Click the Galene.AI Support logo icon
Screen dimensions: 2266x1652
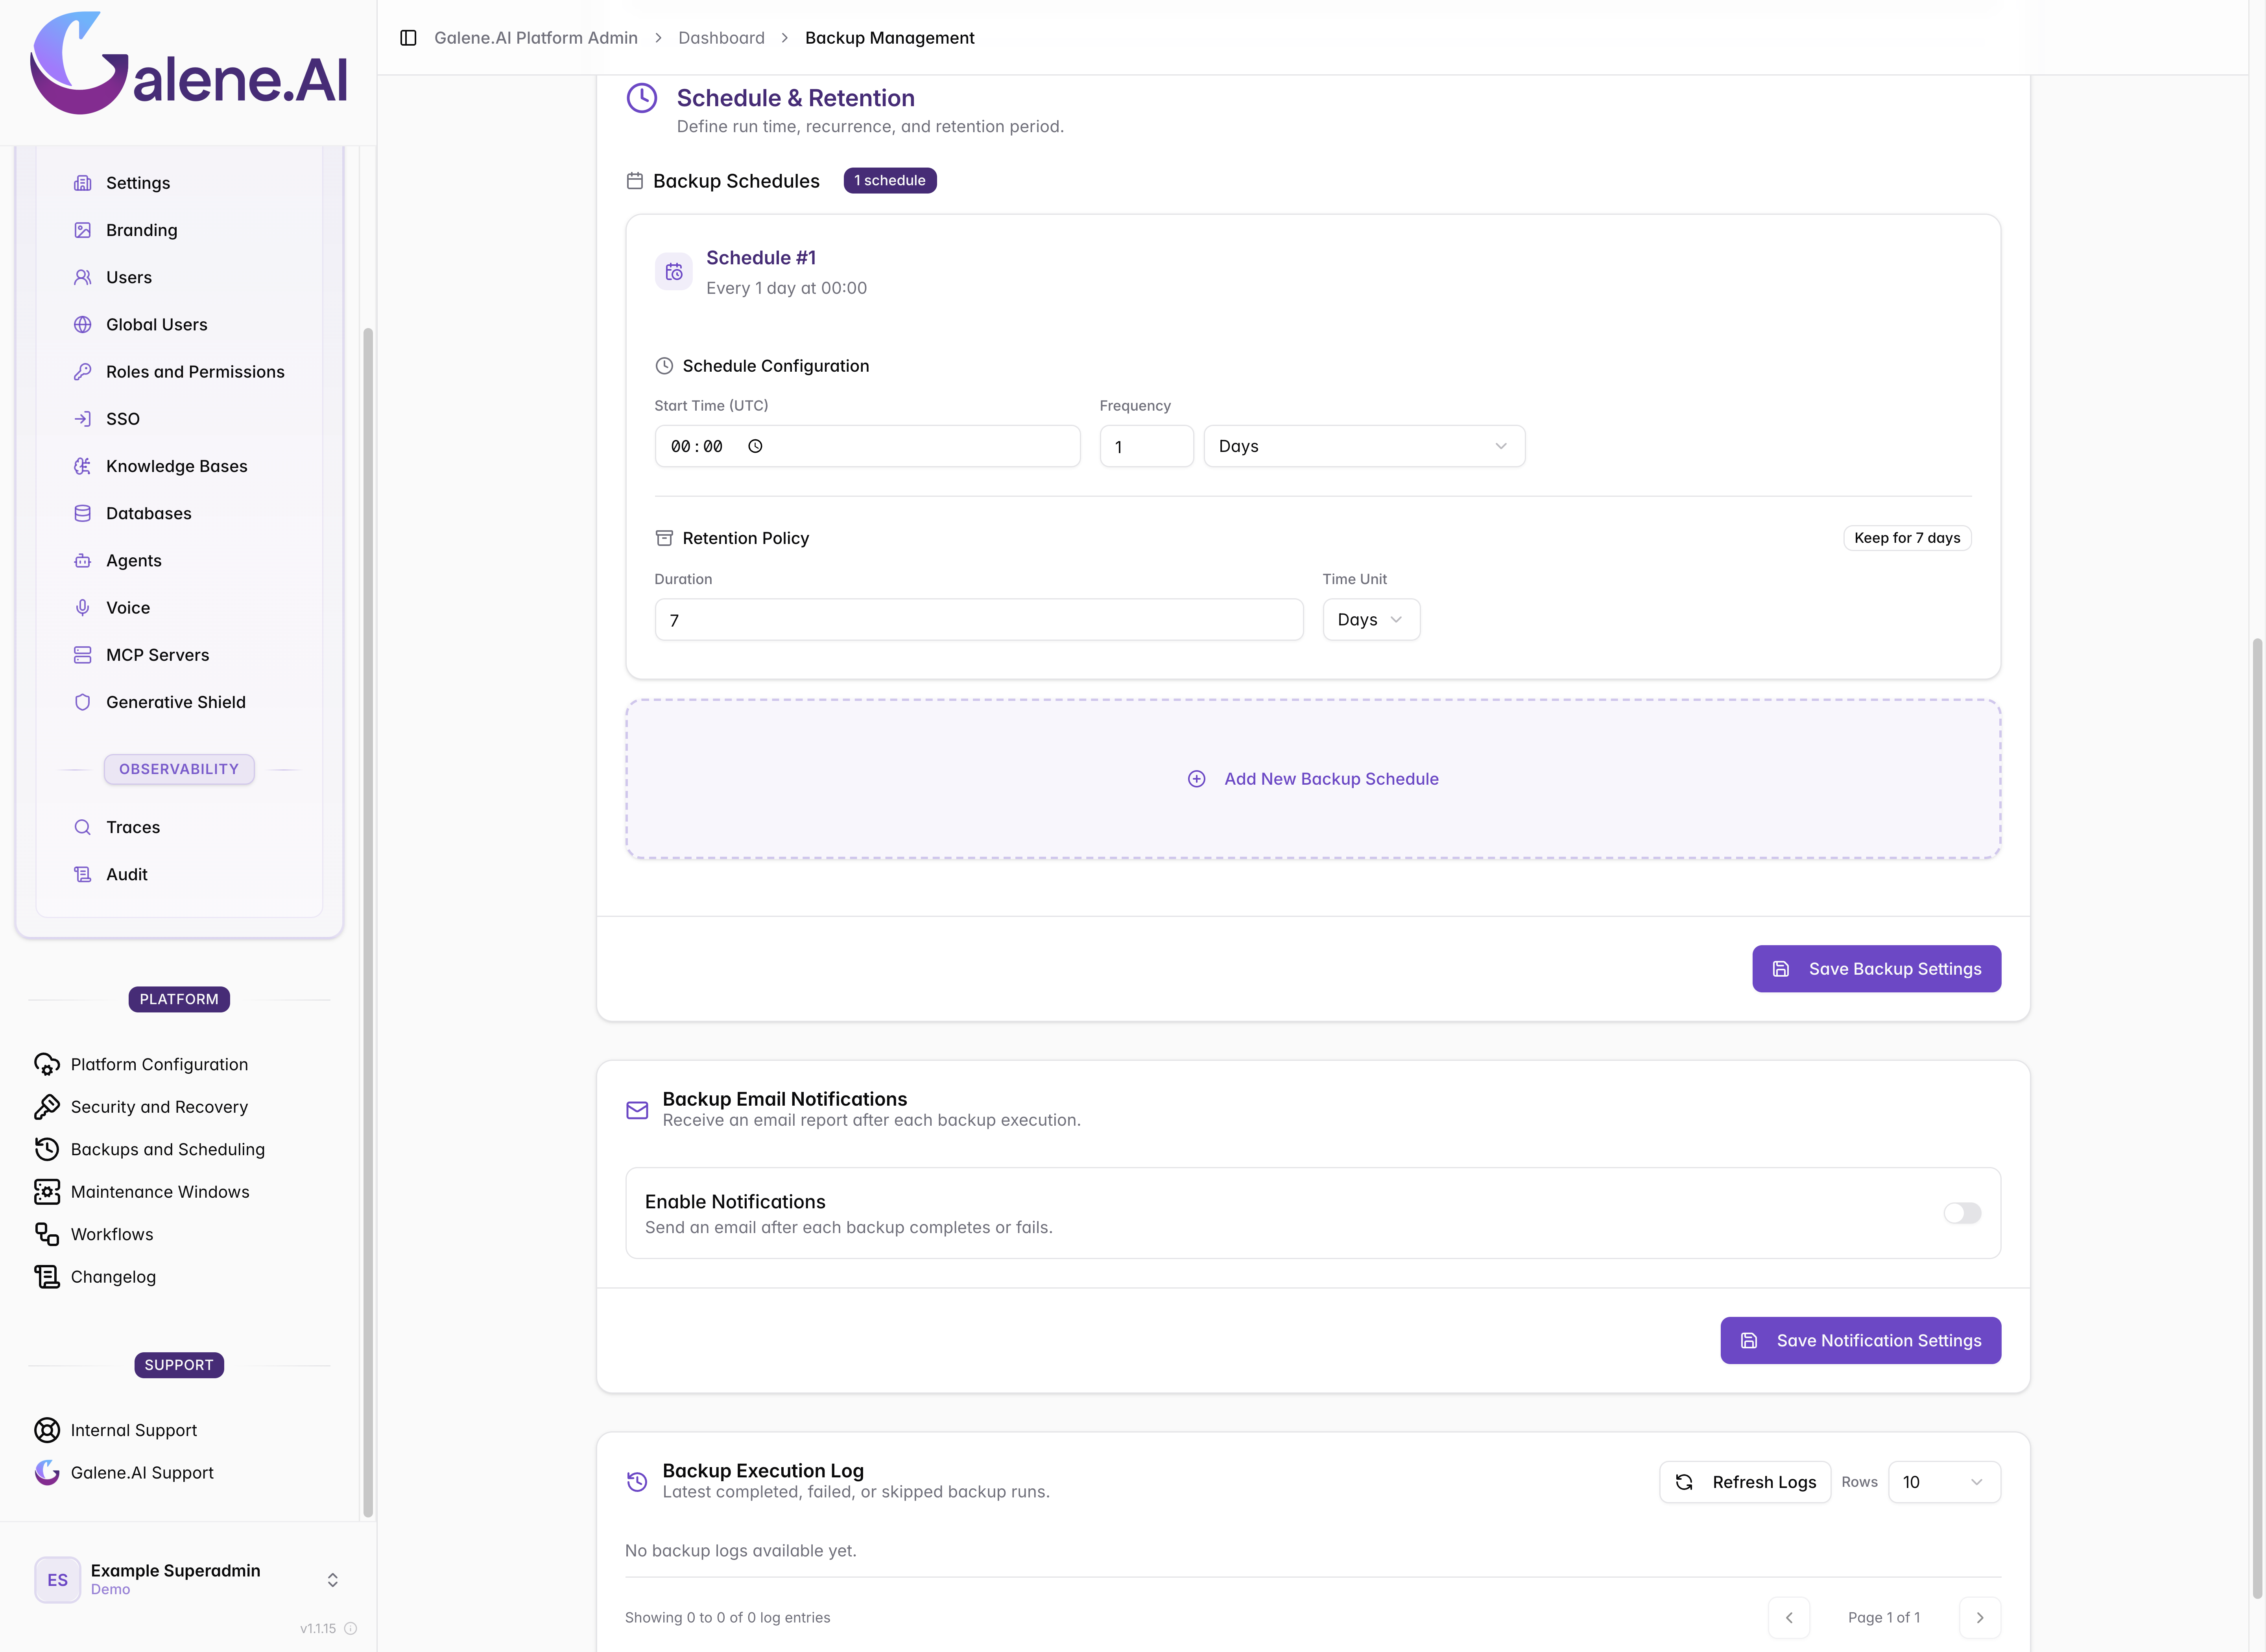[47, 1473]
